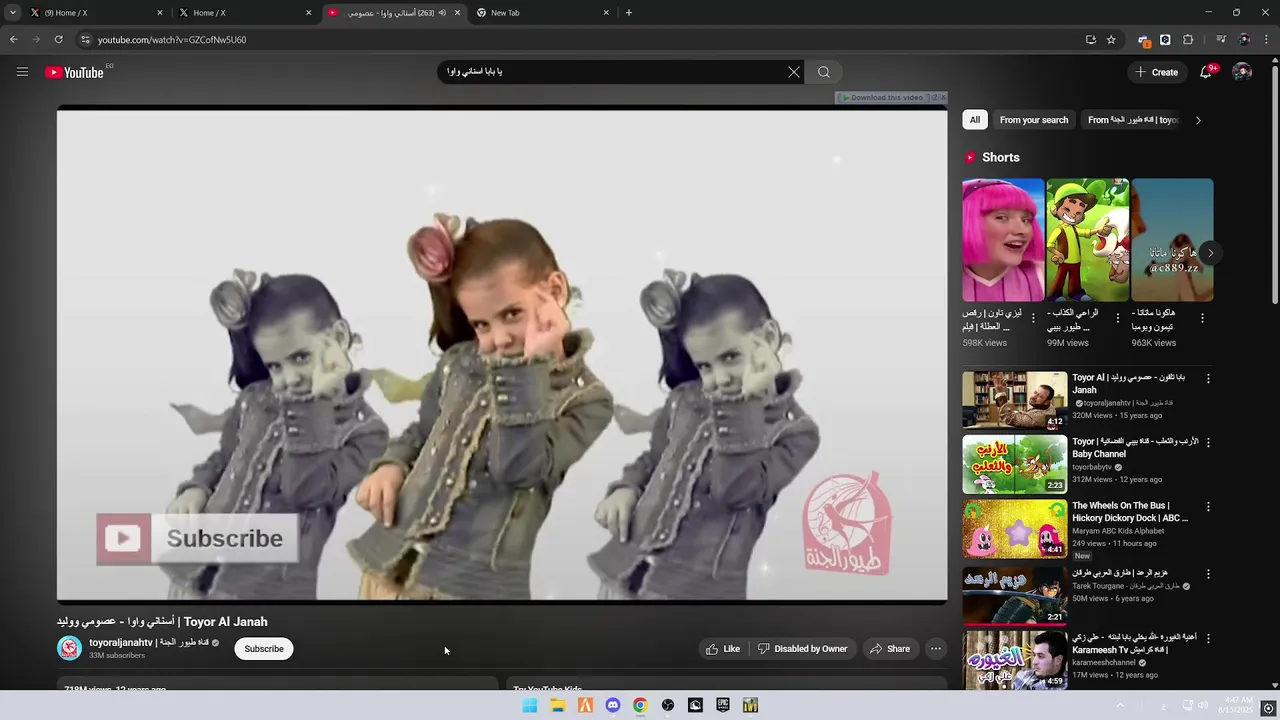Switch to the 'New Tab' tab
The image size is (1280, 720).
click(540, 13)
